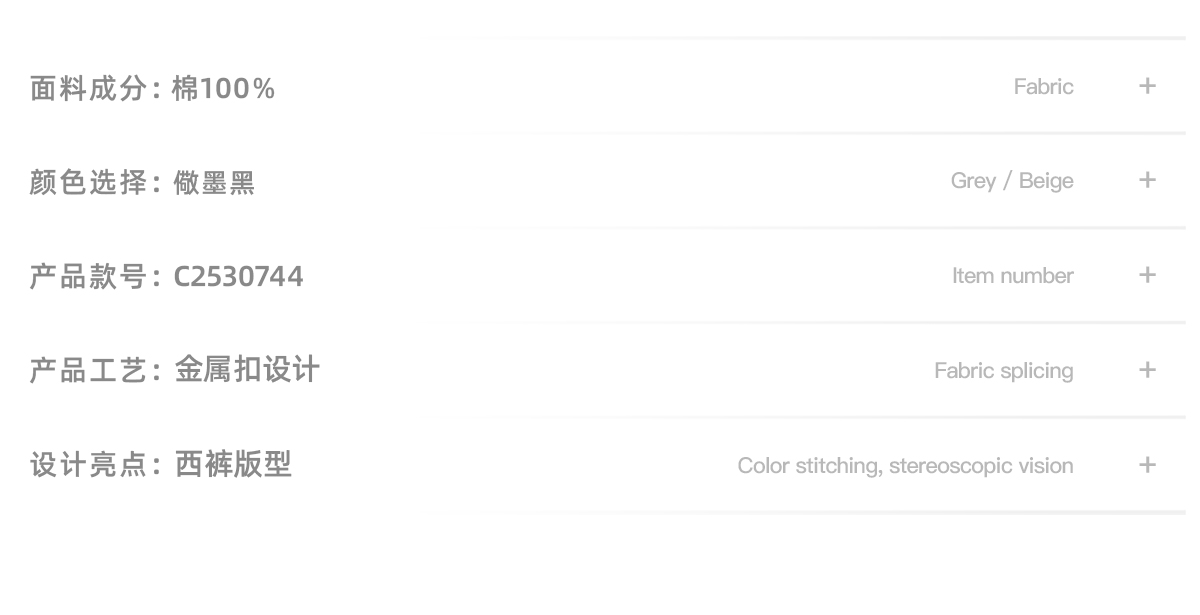This screenshot has width=1200, height=615.
Task: Expand the Item number plus icon
Action: 1147,275
